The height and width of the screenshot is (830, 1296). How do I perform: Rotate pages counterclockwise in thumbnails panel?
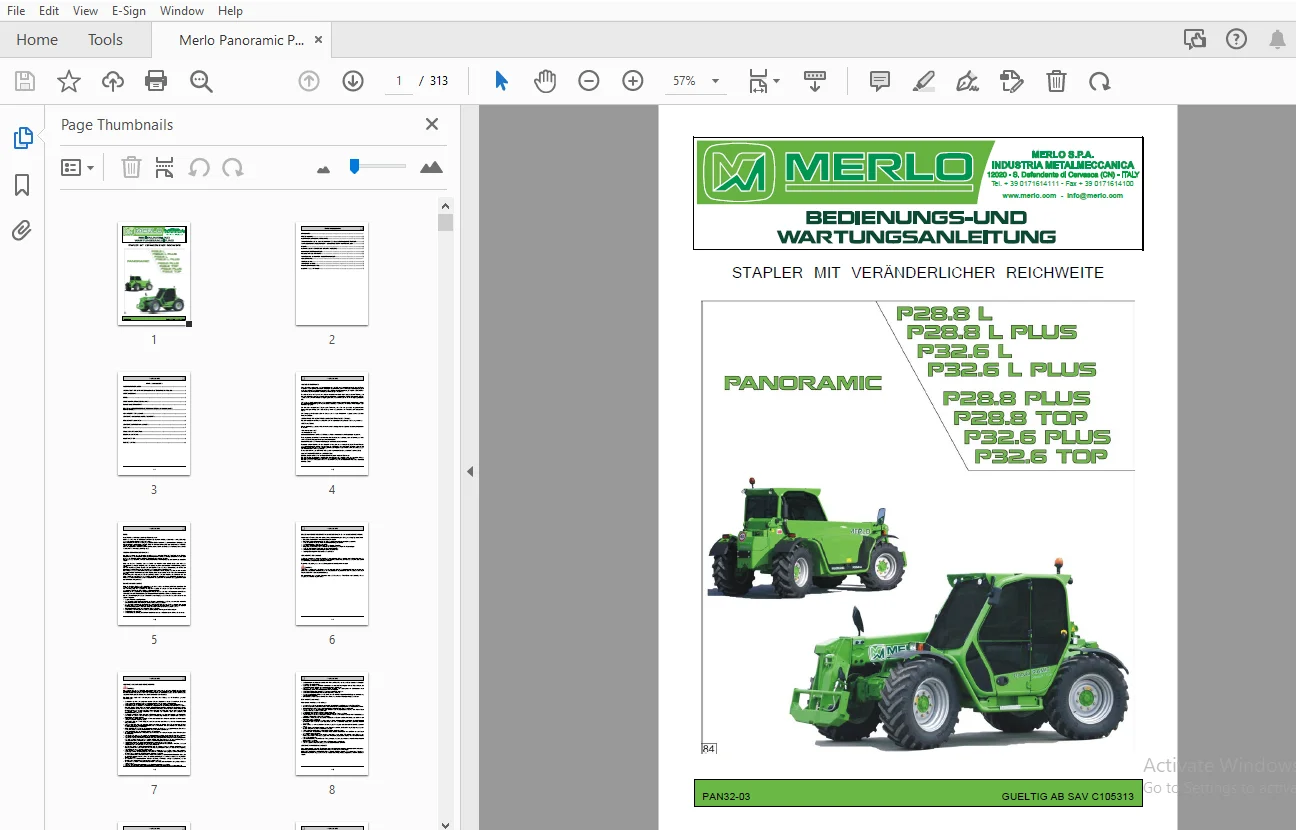click(x=199, y=168)
